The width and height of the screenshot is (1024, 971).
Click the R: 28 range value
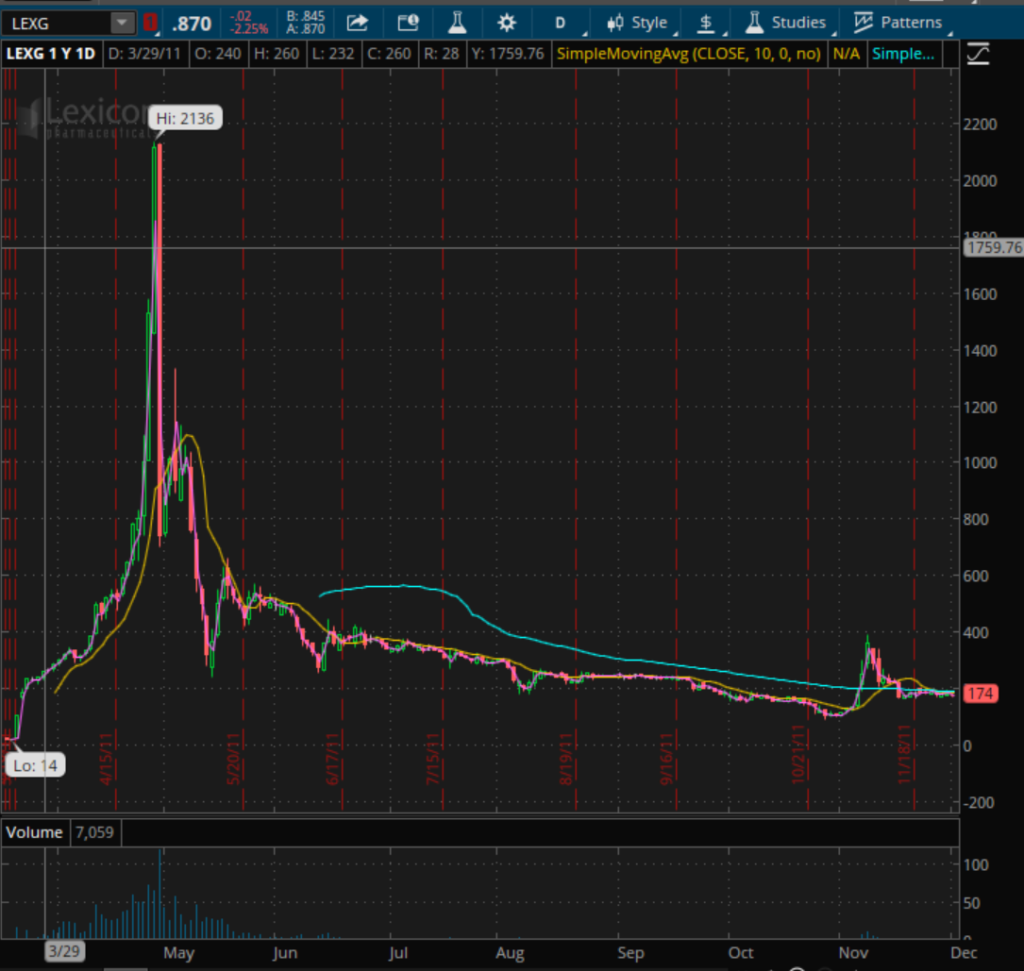441,54
